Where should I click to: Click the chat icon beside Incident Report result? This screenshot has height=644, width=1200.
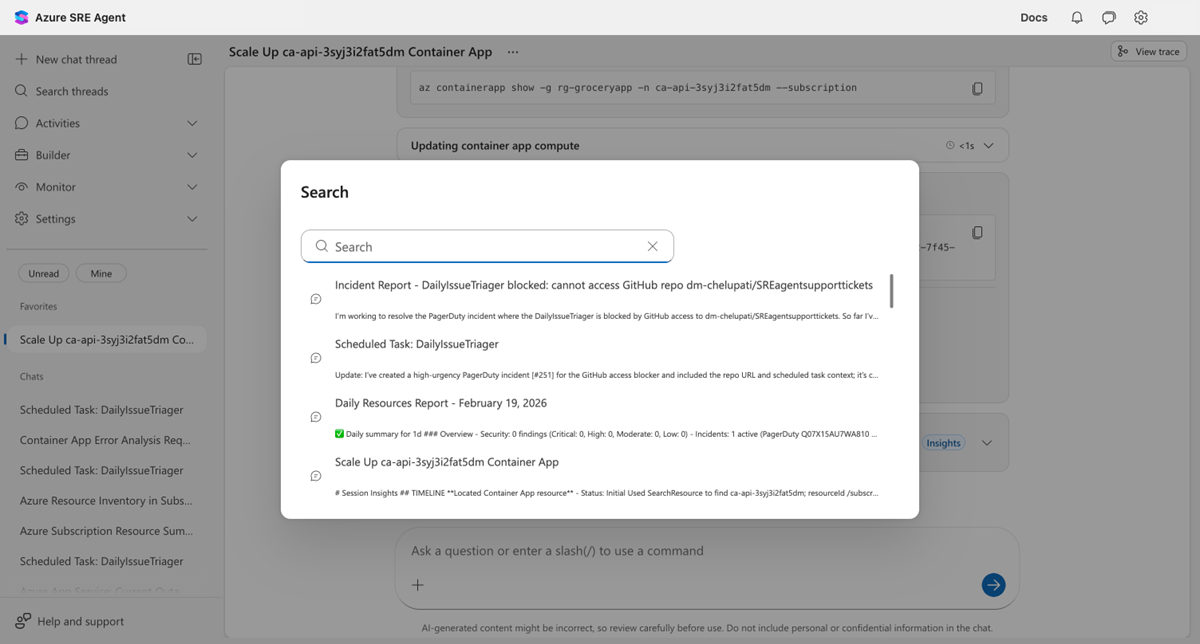[316, 299]
